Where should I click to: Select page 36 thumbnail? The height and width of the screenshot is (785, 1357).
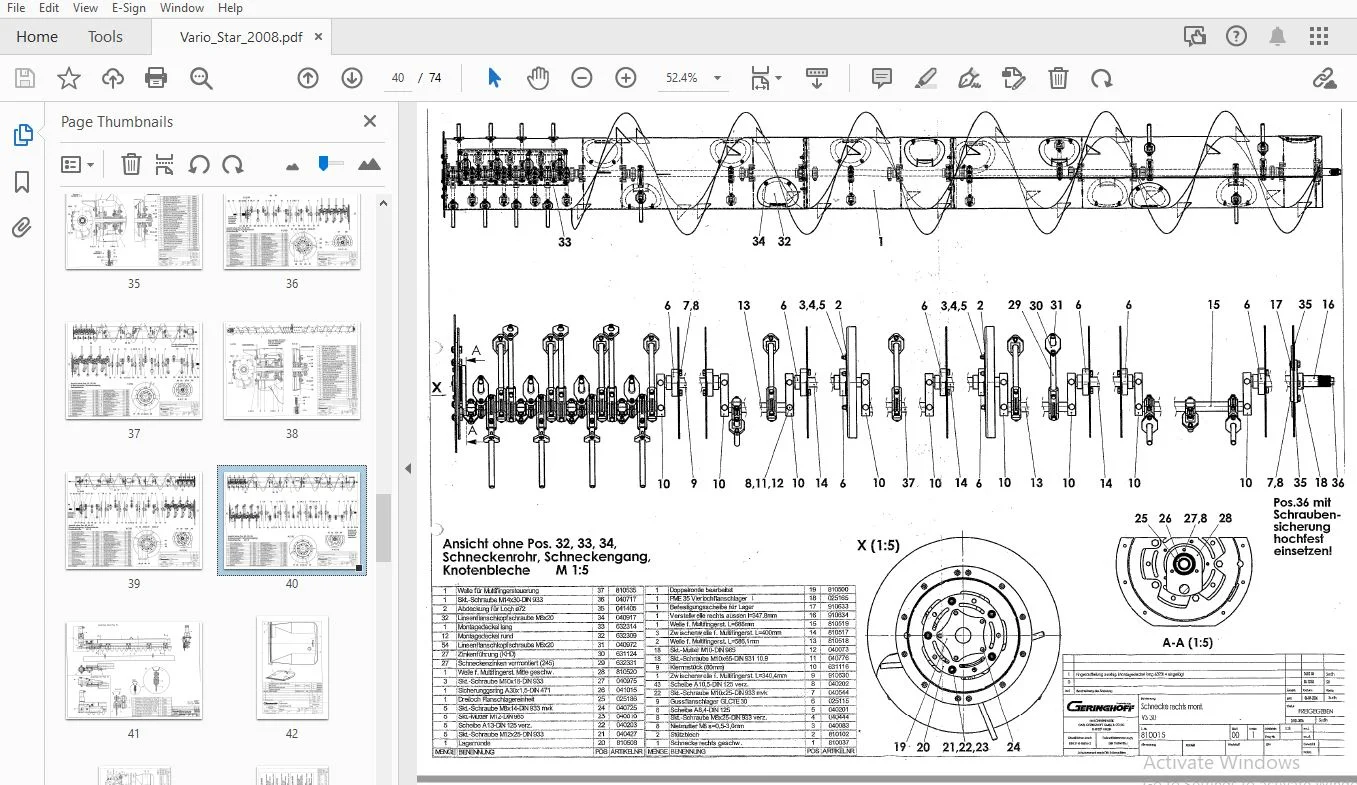(291, 232)
